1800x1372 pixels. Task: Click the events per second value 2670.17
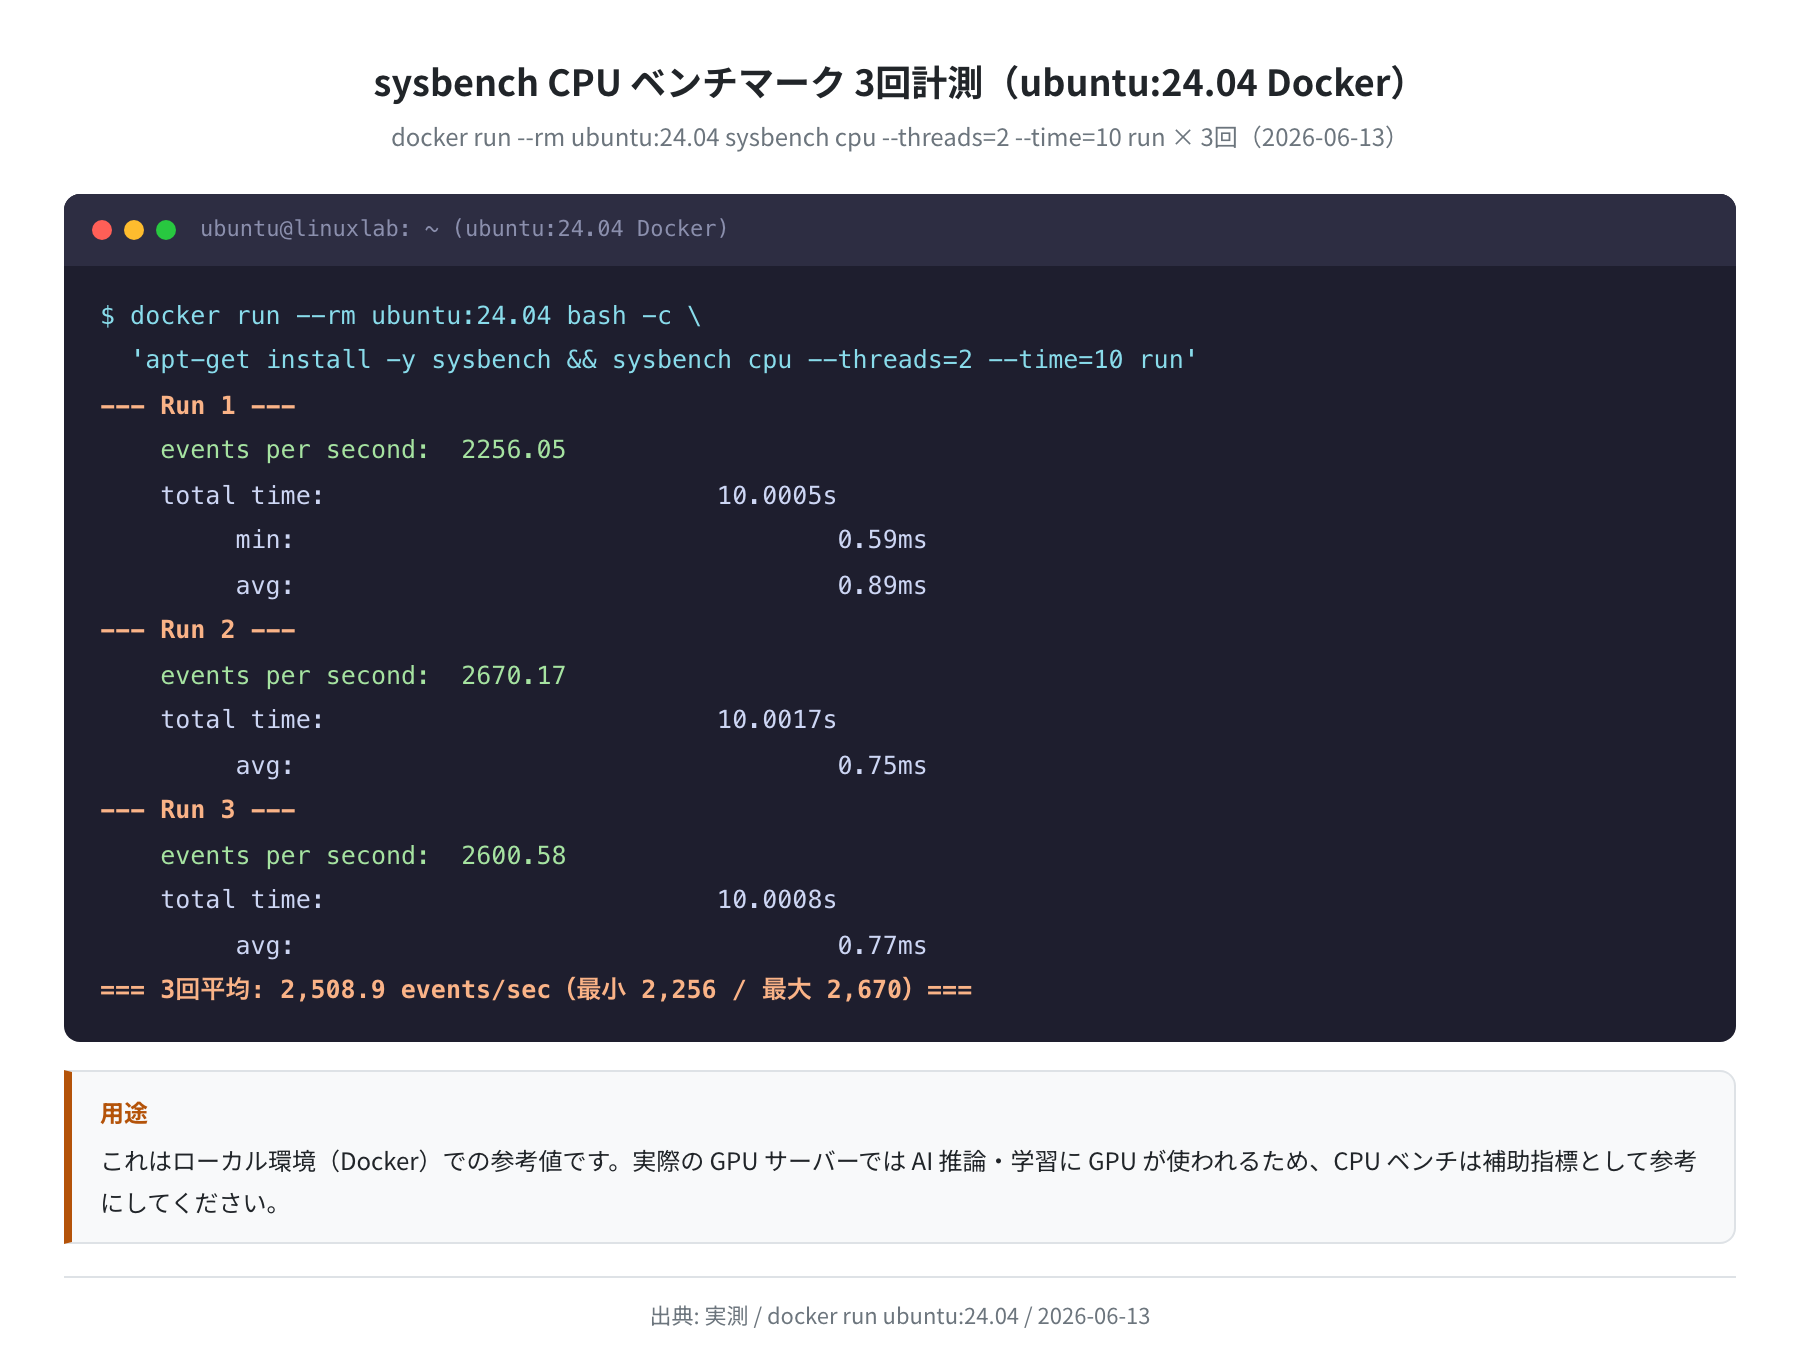[513, 675]
